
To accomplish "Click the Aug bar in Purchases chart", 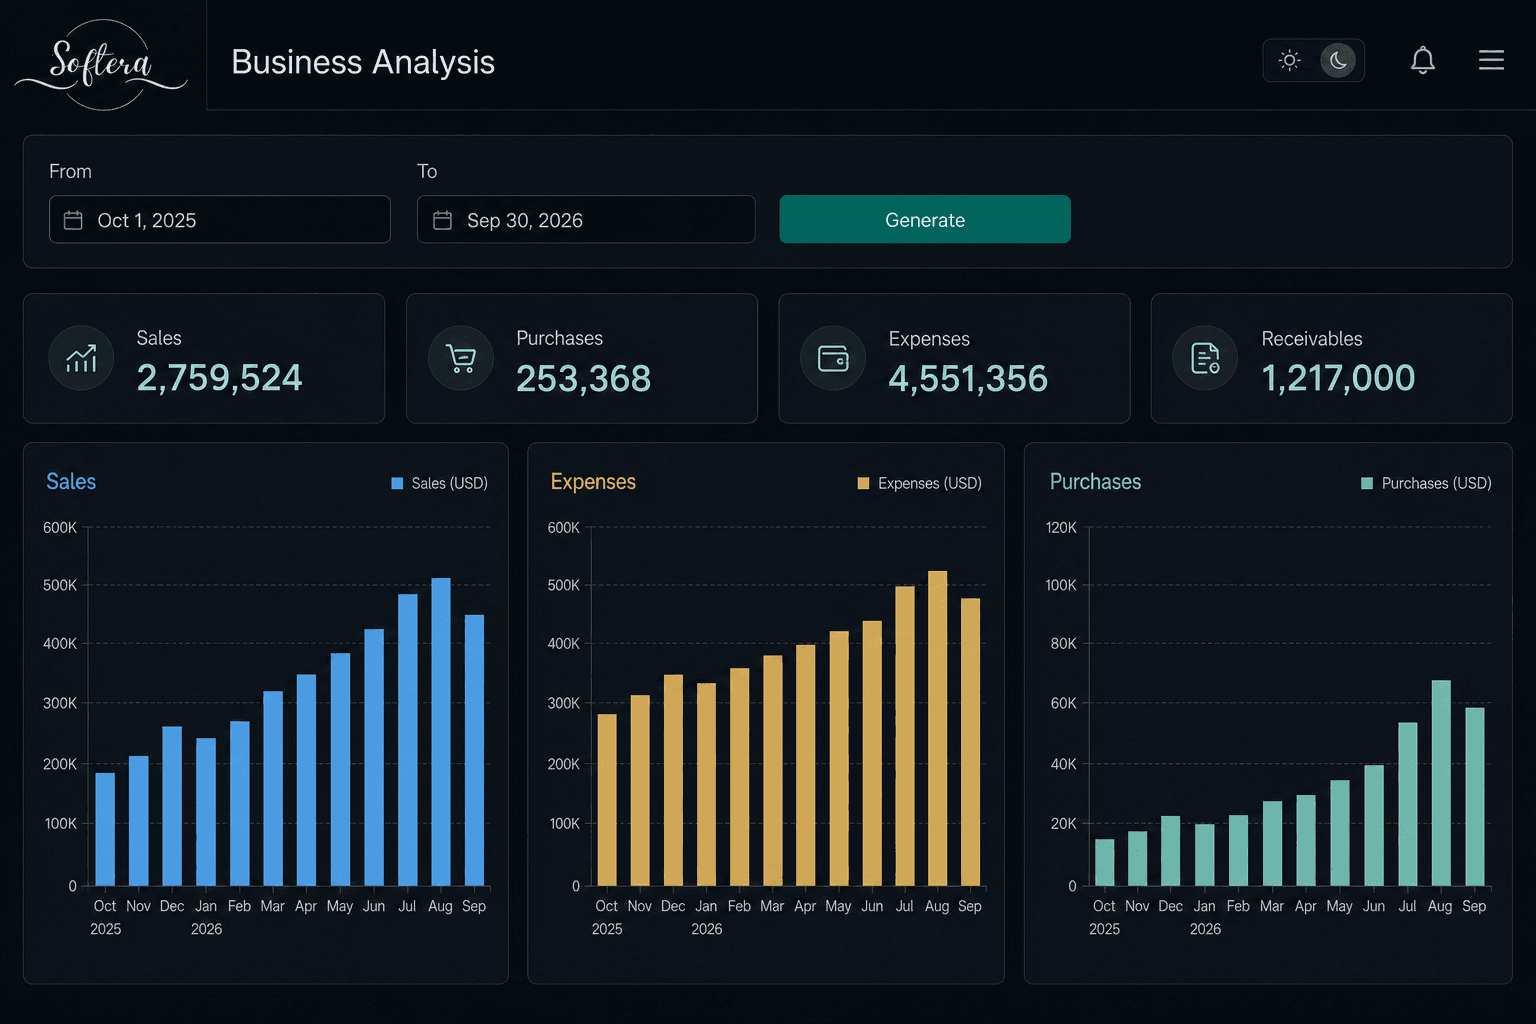I will tap(1441, 783).
